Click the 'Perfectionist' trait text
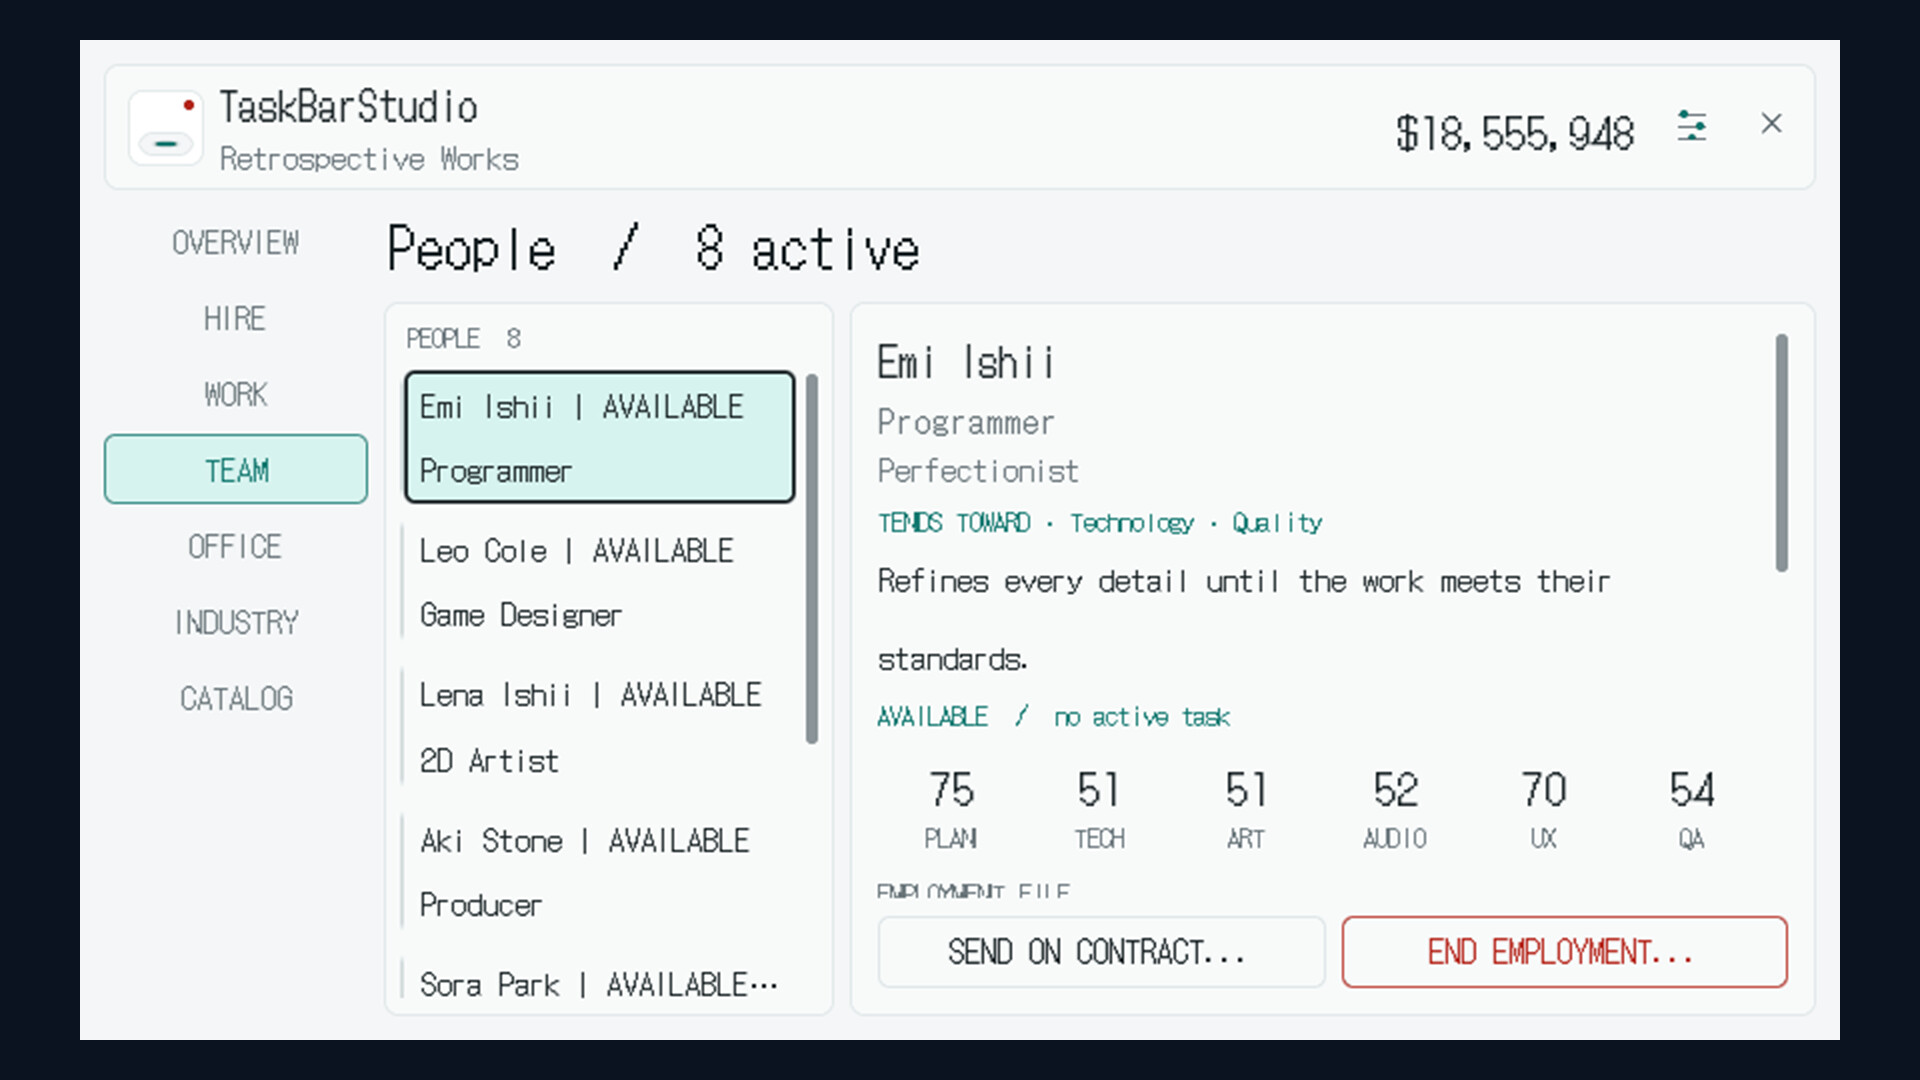This screenshot has width=1920, height=1080. (x=977, y=471)
